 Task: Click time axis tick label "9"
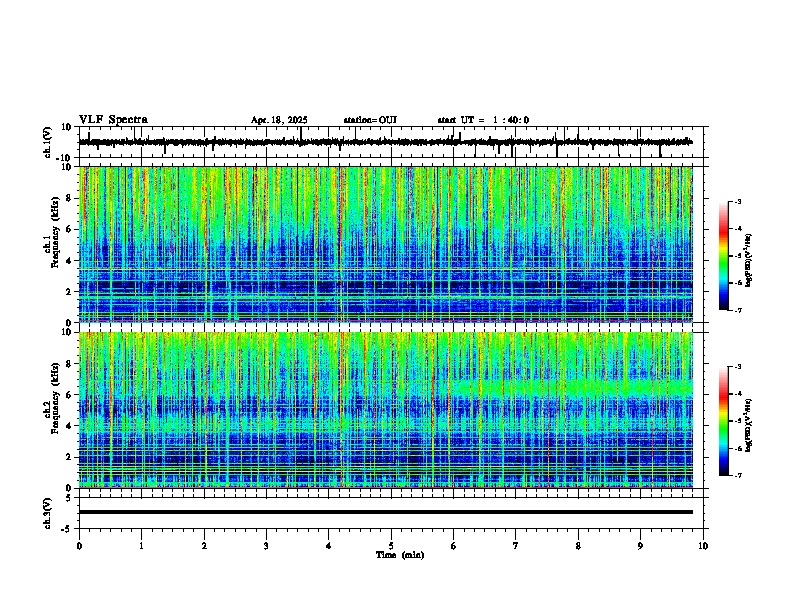(x=640, y=546)
